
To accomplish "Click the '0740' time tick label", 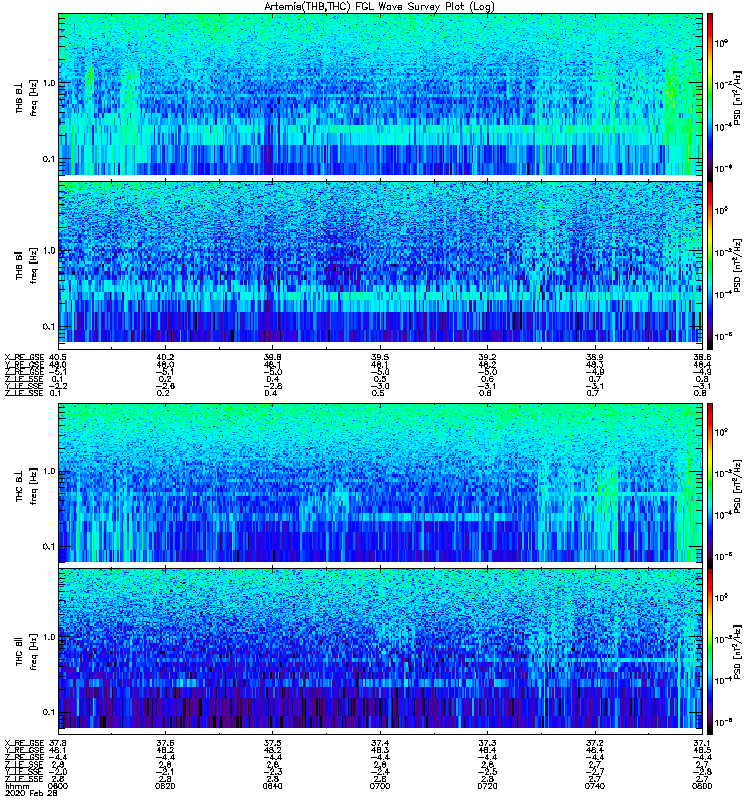I will click(594, 786).
